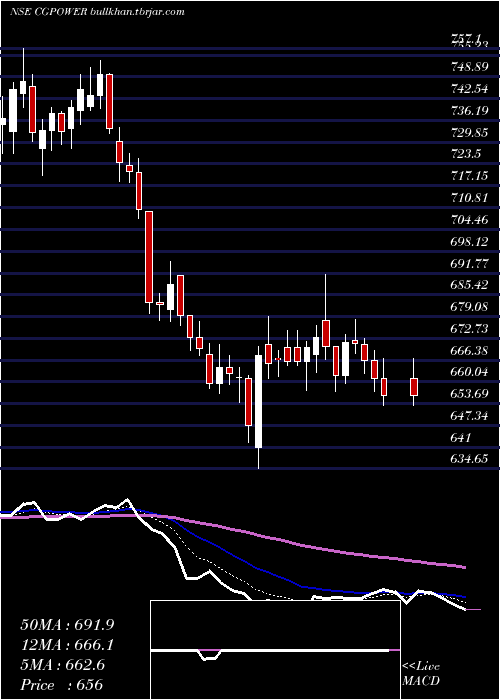Click the NSE CGPOWER chart title
The height and width of the screenshot is (700, 500).
click(x=97, y=12)
